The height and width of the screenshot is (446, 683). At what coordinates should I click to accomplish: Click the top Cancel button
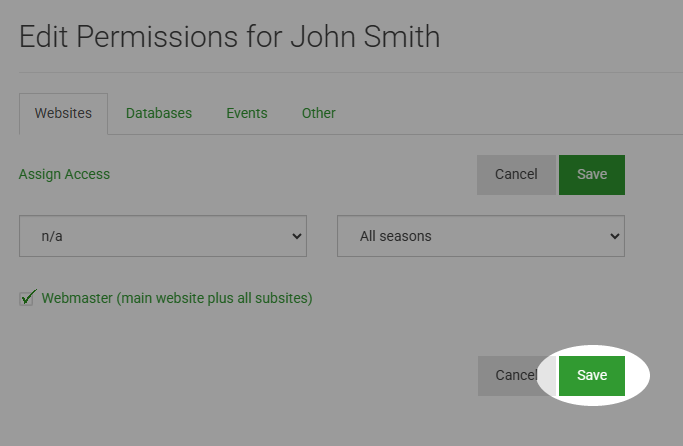[x=516, y=175]
